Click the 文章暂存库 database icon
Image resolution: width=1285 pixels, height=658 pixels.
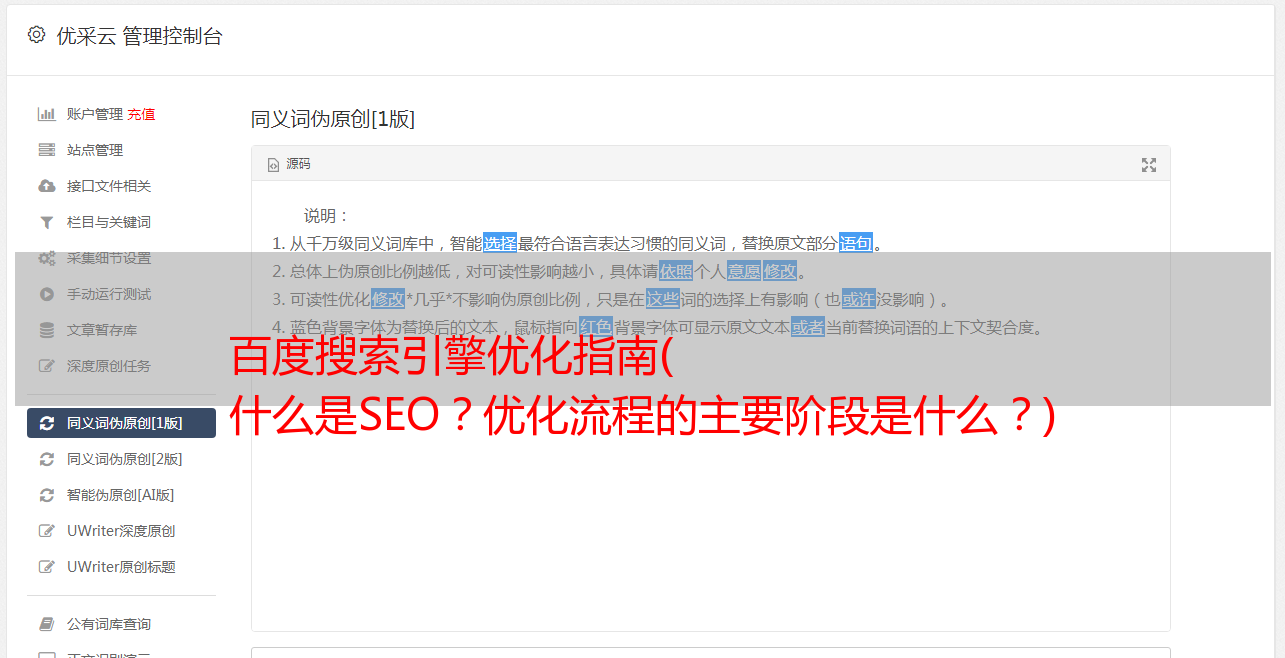[x=46, y=330]
